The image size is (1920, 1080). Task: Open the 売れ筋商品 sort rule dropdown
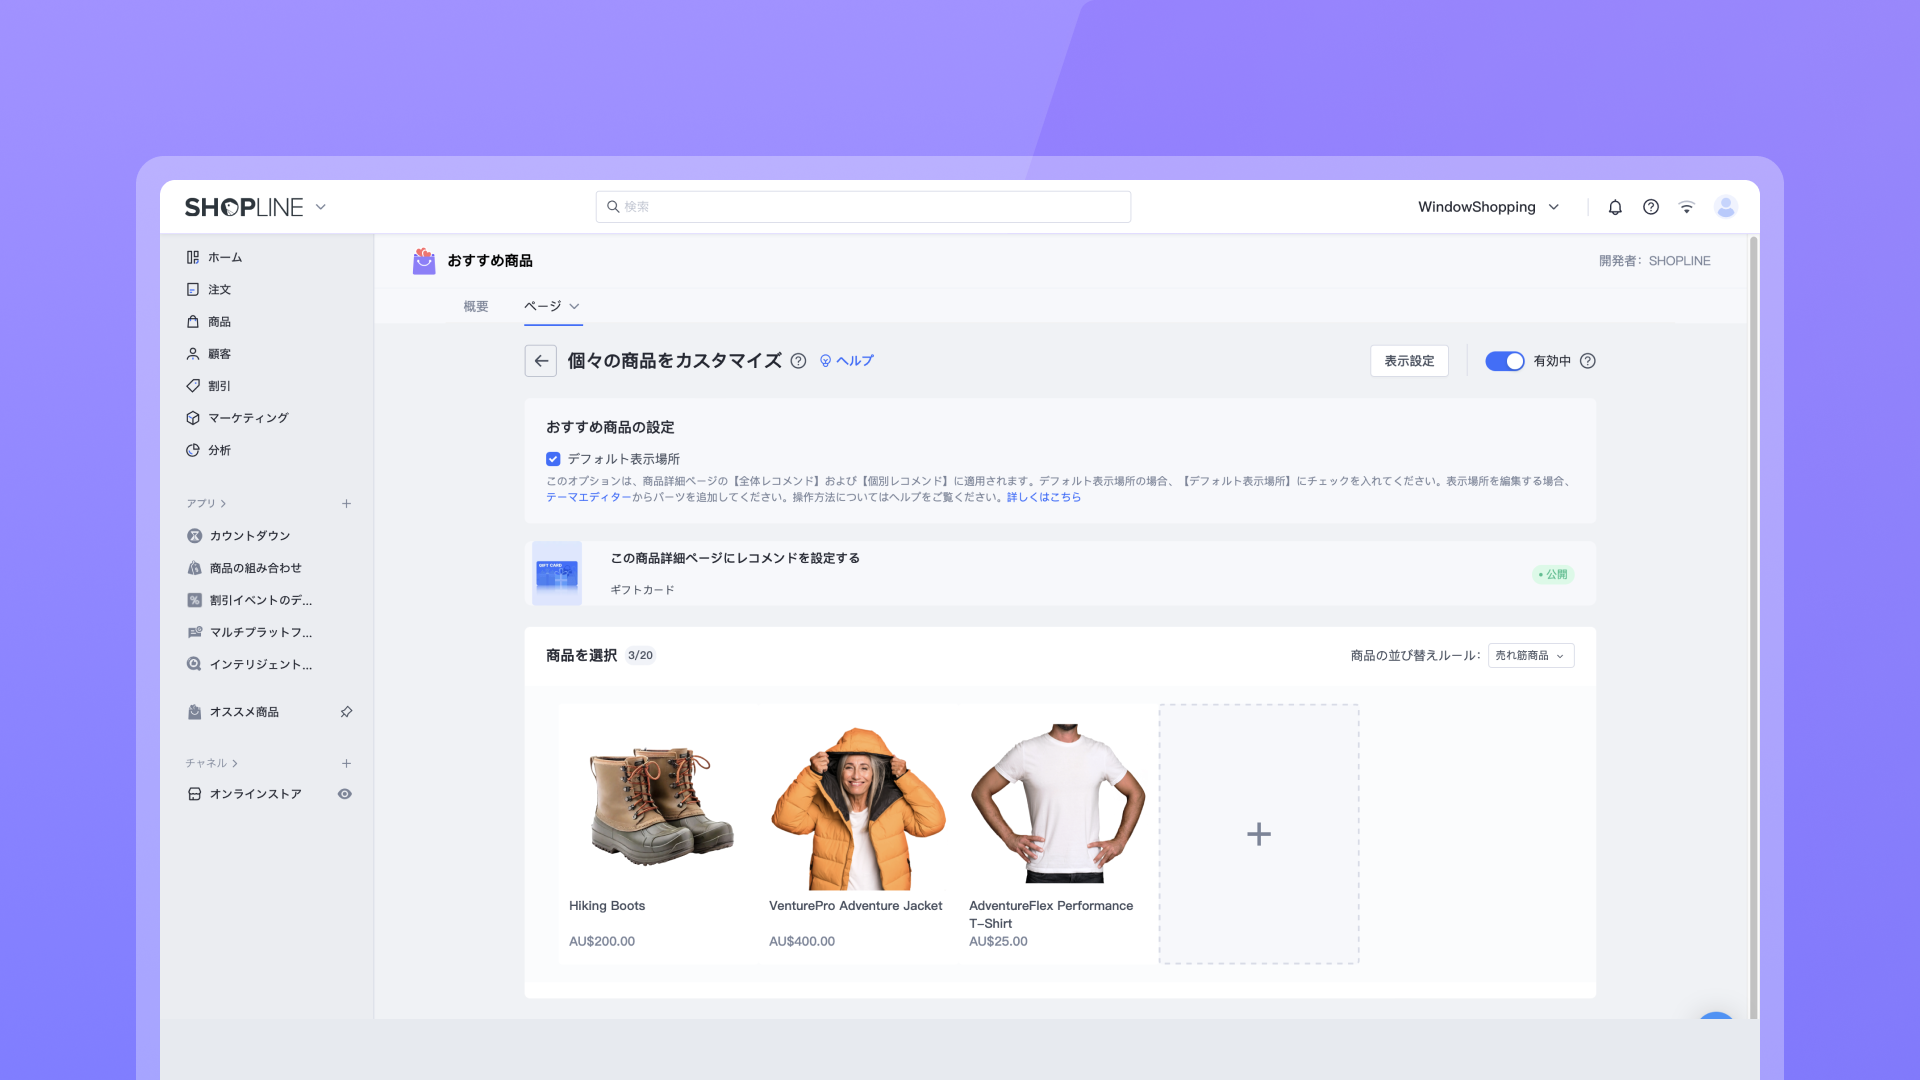[x=1530, y=656]
